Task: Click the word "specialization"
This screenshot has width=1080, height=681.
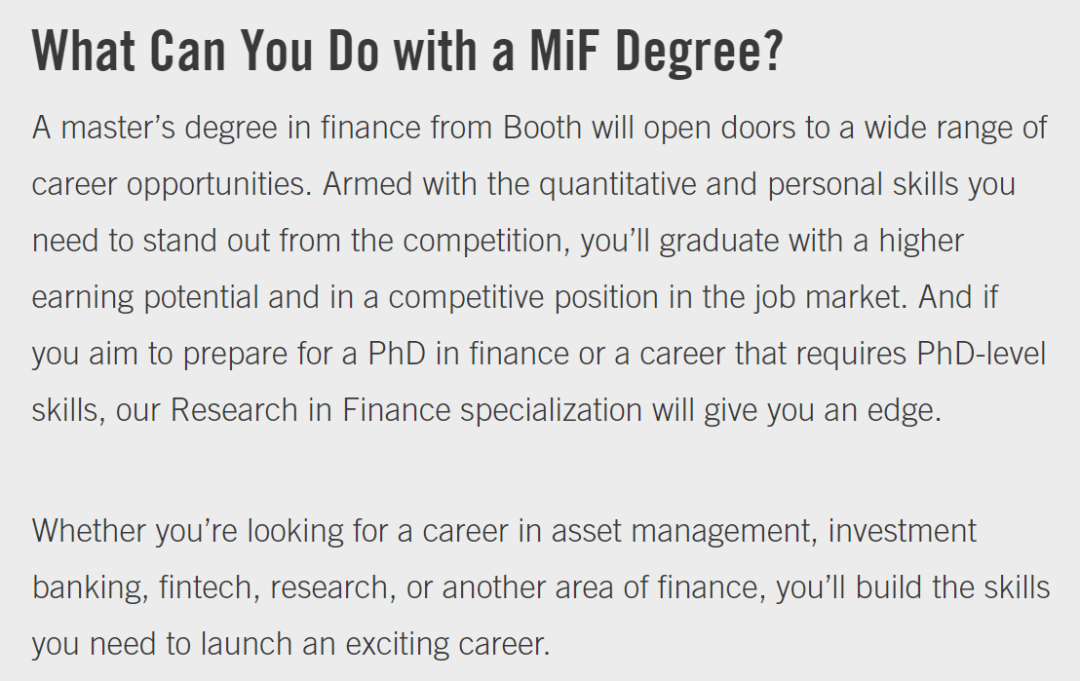Action: (551, 411)
